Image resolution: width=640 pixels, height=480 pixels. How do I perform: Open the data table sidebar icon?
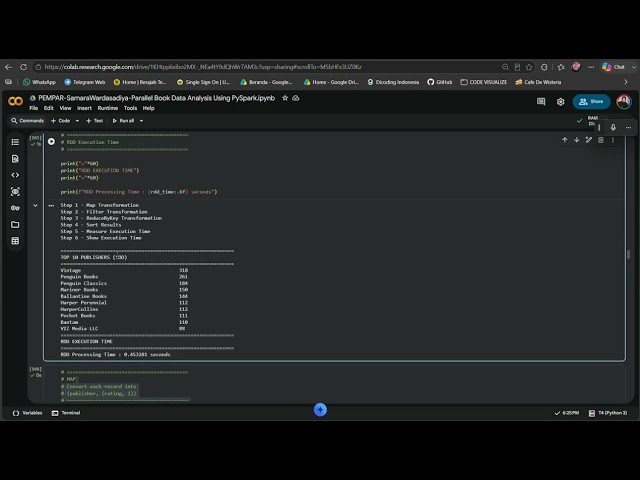coord(15,241)
